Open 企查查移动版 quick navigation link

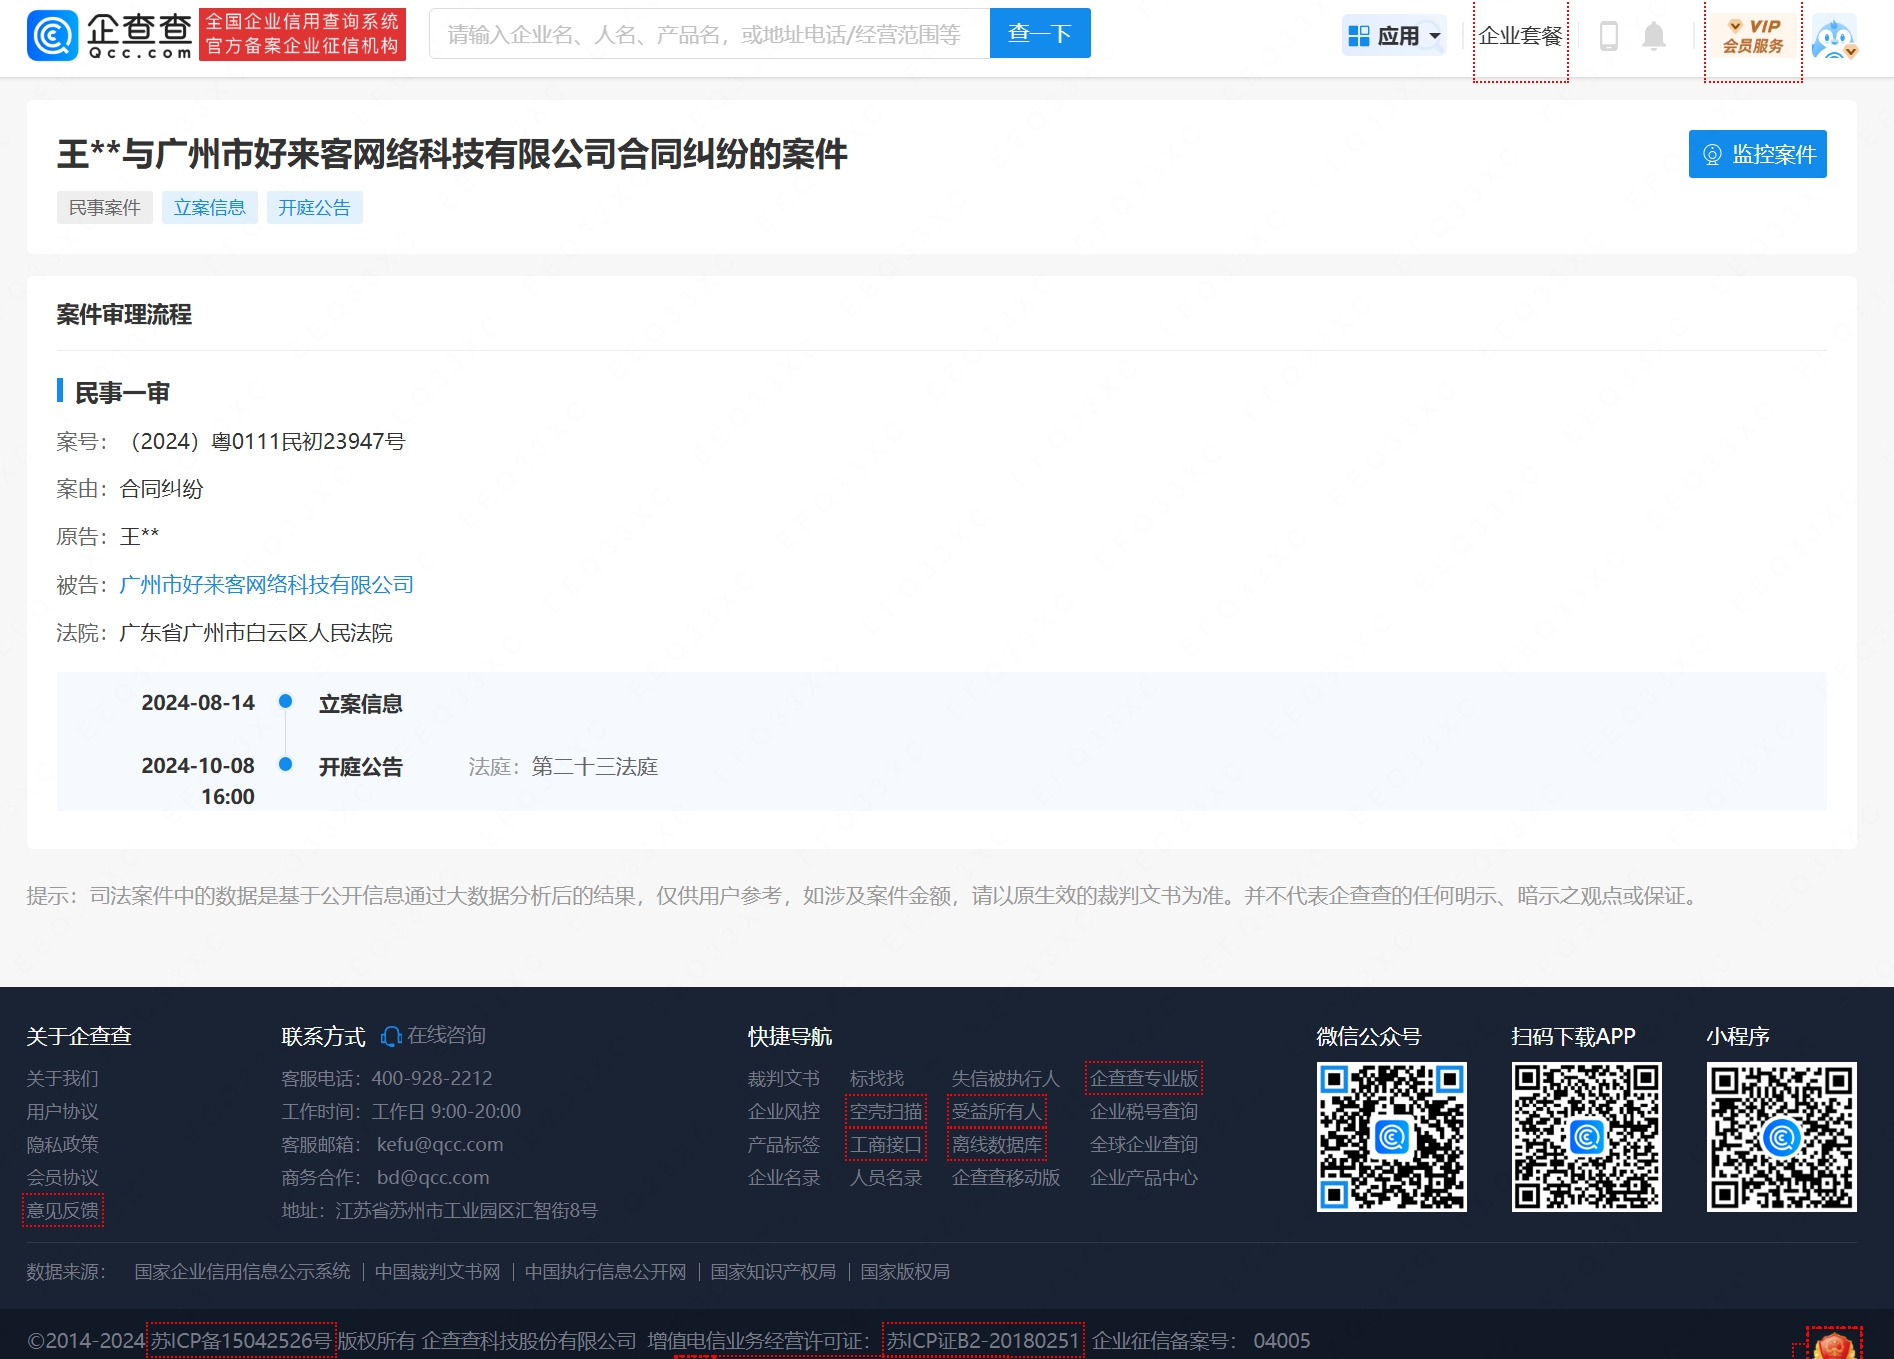coord(1005,1177)
